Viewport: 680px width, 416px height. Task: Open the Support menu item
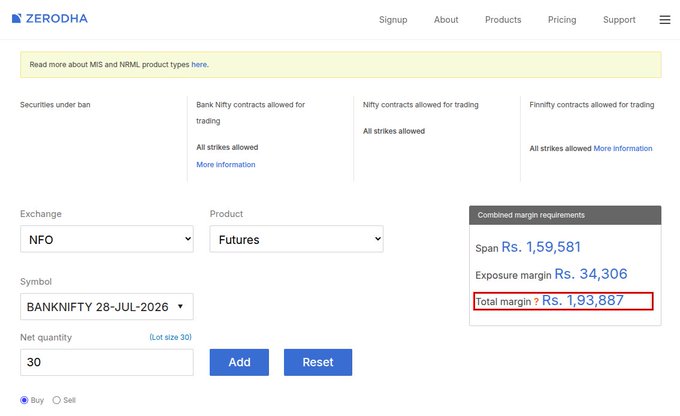coord(619,20)
